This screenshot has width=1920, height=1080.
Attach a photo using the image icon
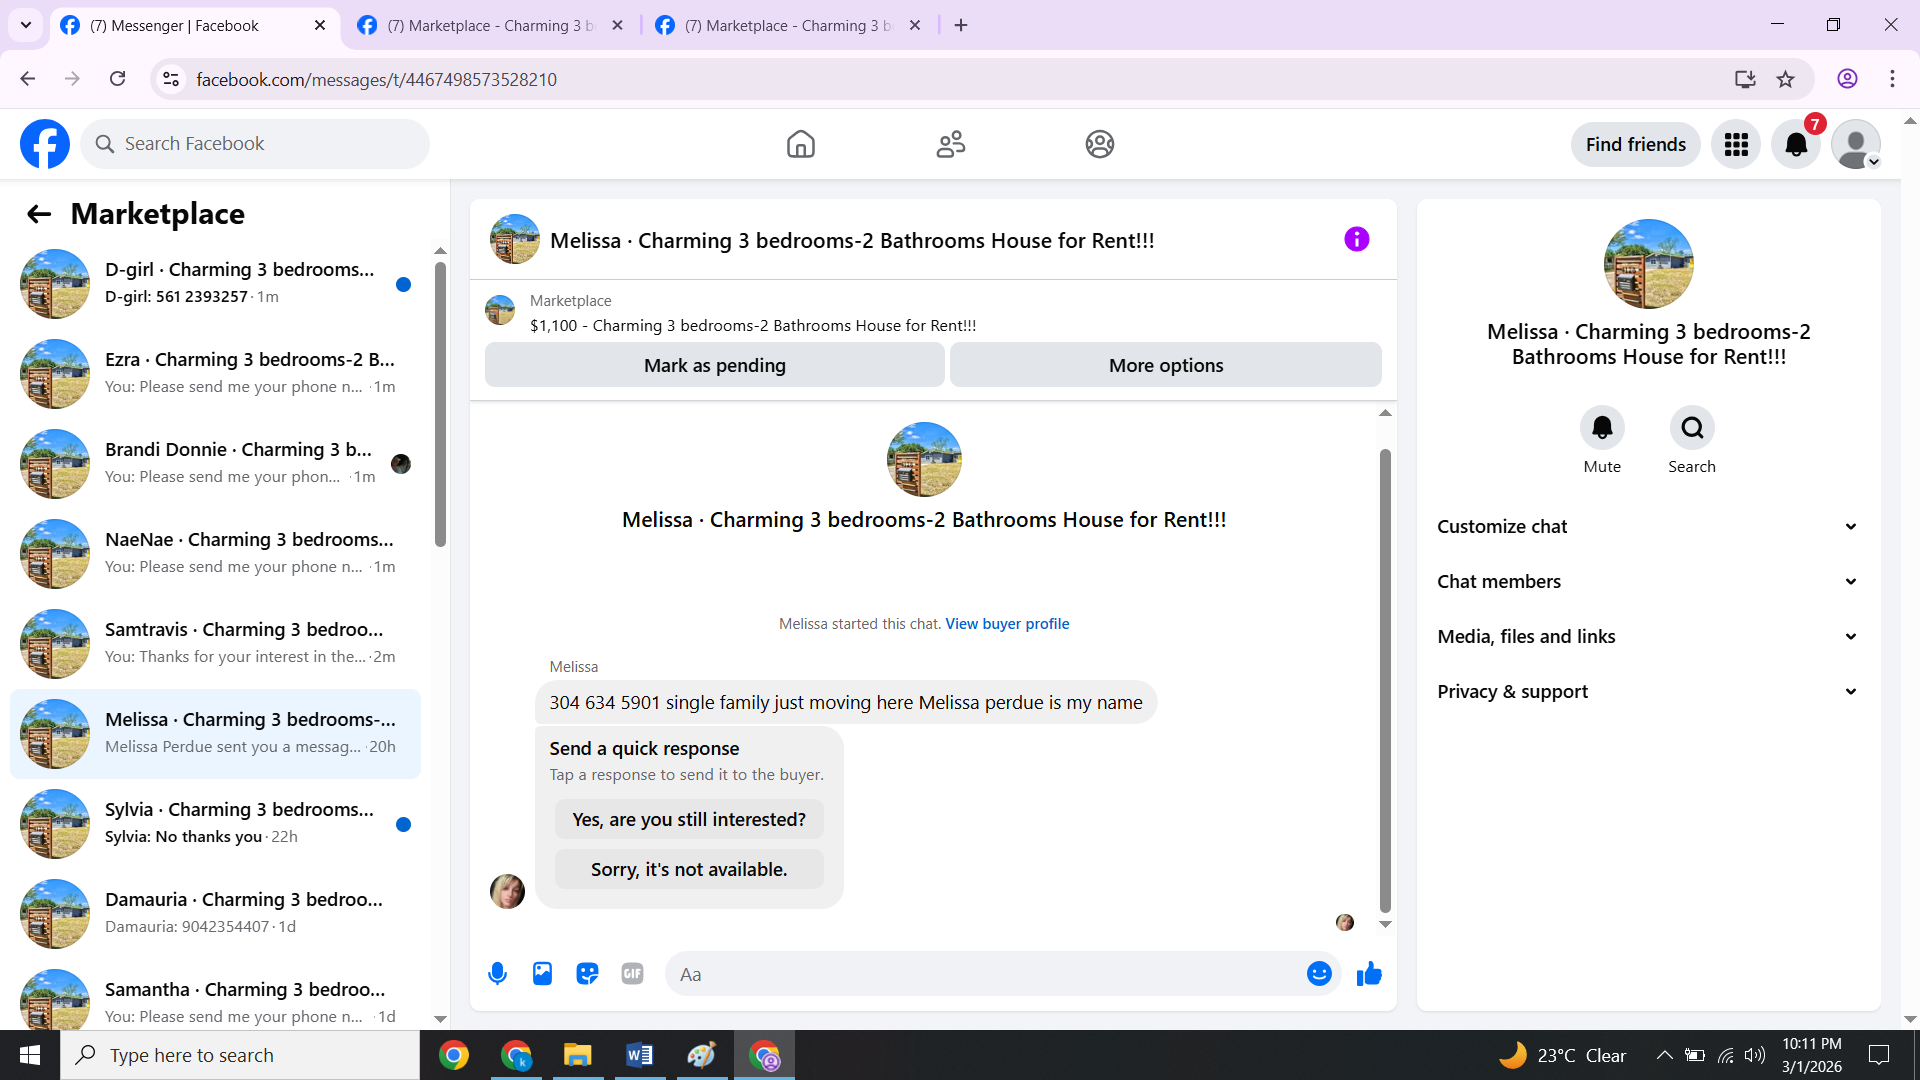click(x=542, y=974)
